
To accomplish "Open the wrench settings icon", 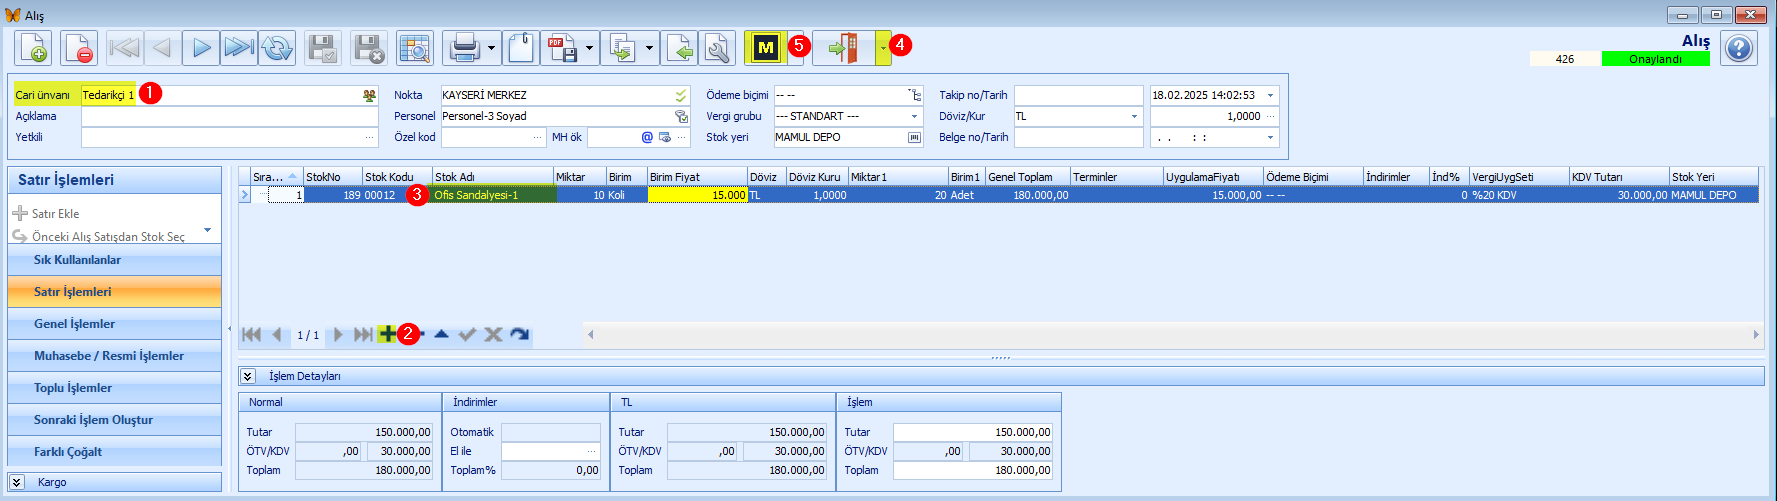I will point(716,48).
